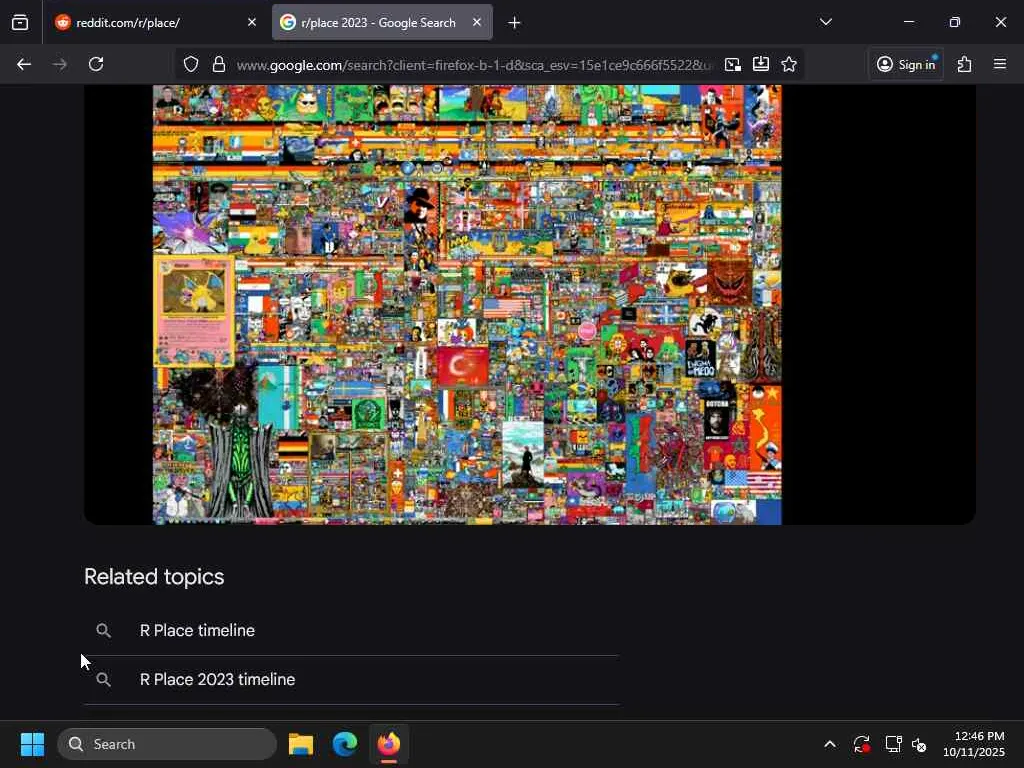The height and width of the screenshot is (768, 1024).
Task: Open File Explorer from taskbar
Action: 301,744
